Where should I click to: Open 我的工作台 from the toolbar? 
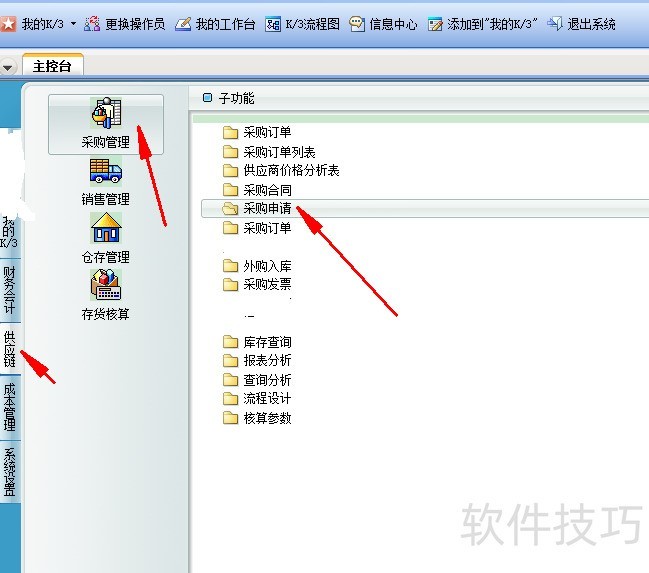(215, 24)
